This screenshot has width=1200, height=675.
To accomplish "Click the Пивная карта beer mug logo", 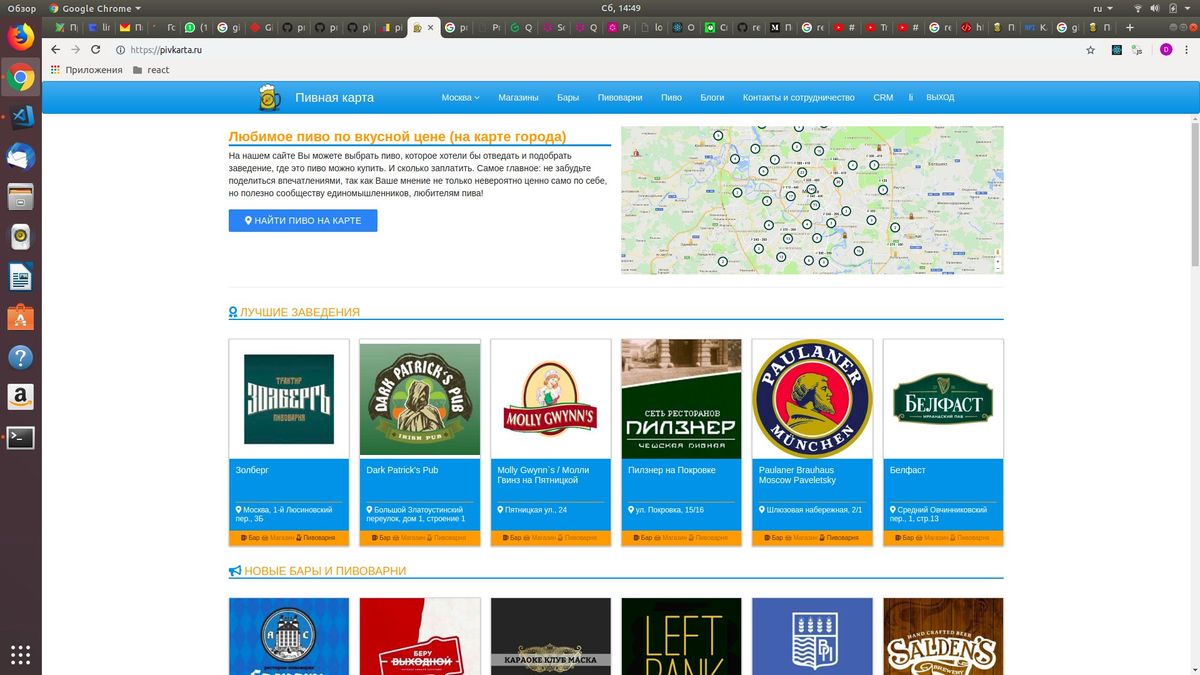I will (270, 97).
